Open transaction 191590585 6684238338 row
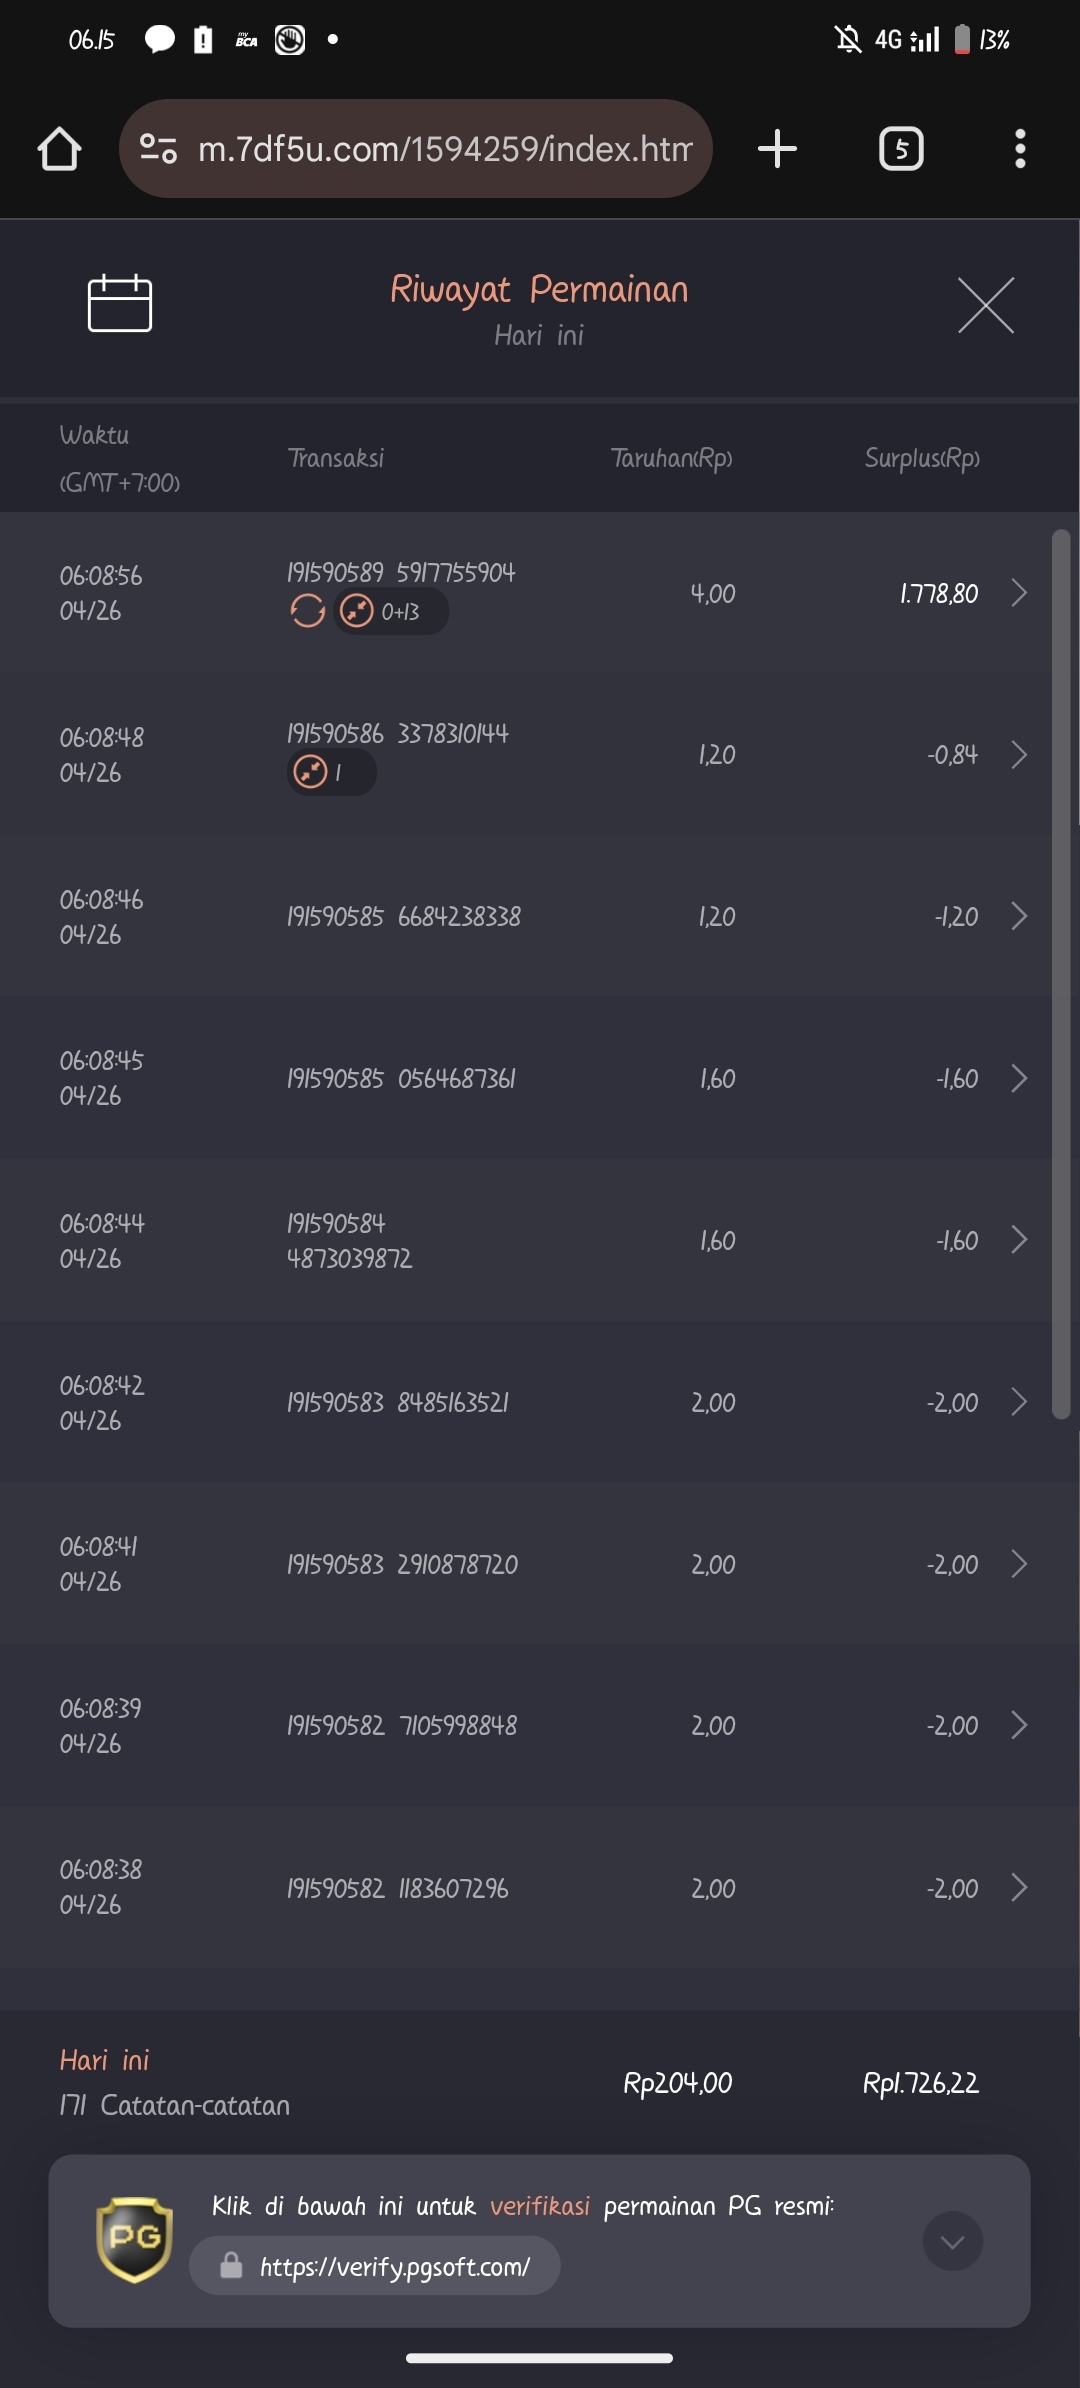This screenshot has width=1080, height=2388. [x=540, y=916]
